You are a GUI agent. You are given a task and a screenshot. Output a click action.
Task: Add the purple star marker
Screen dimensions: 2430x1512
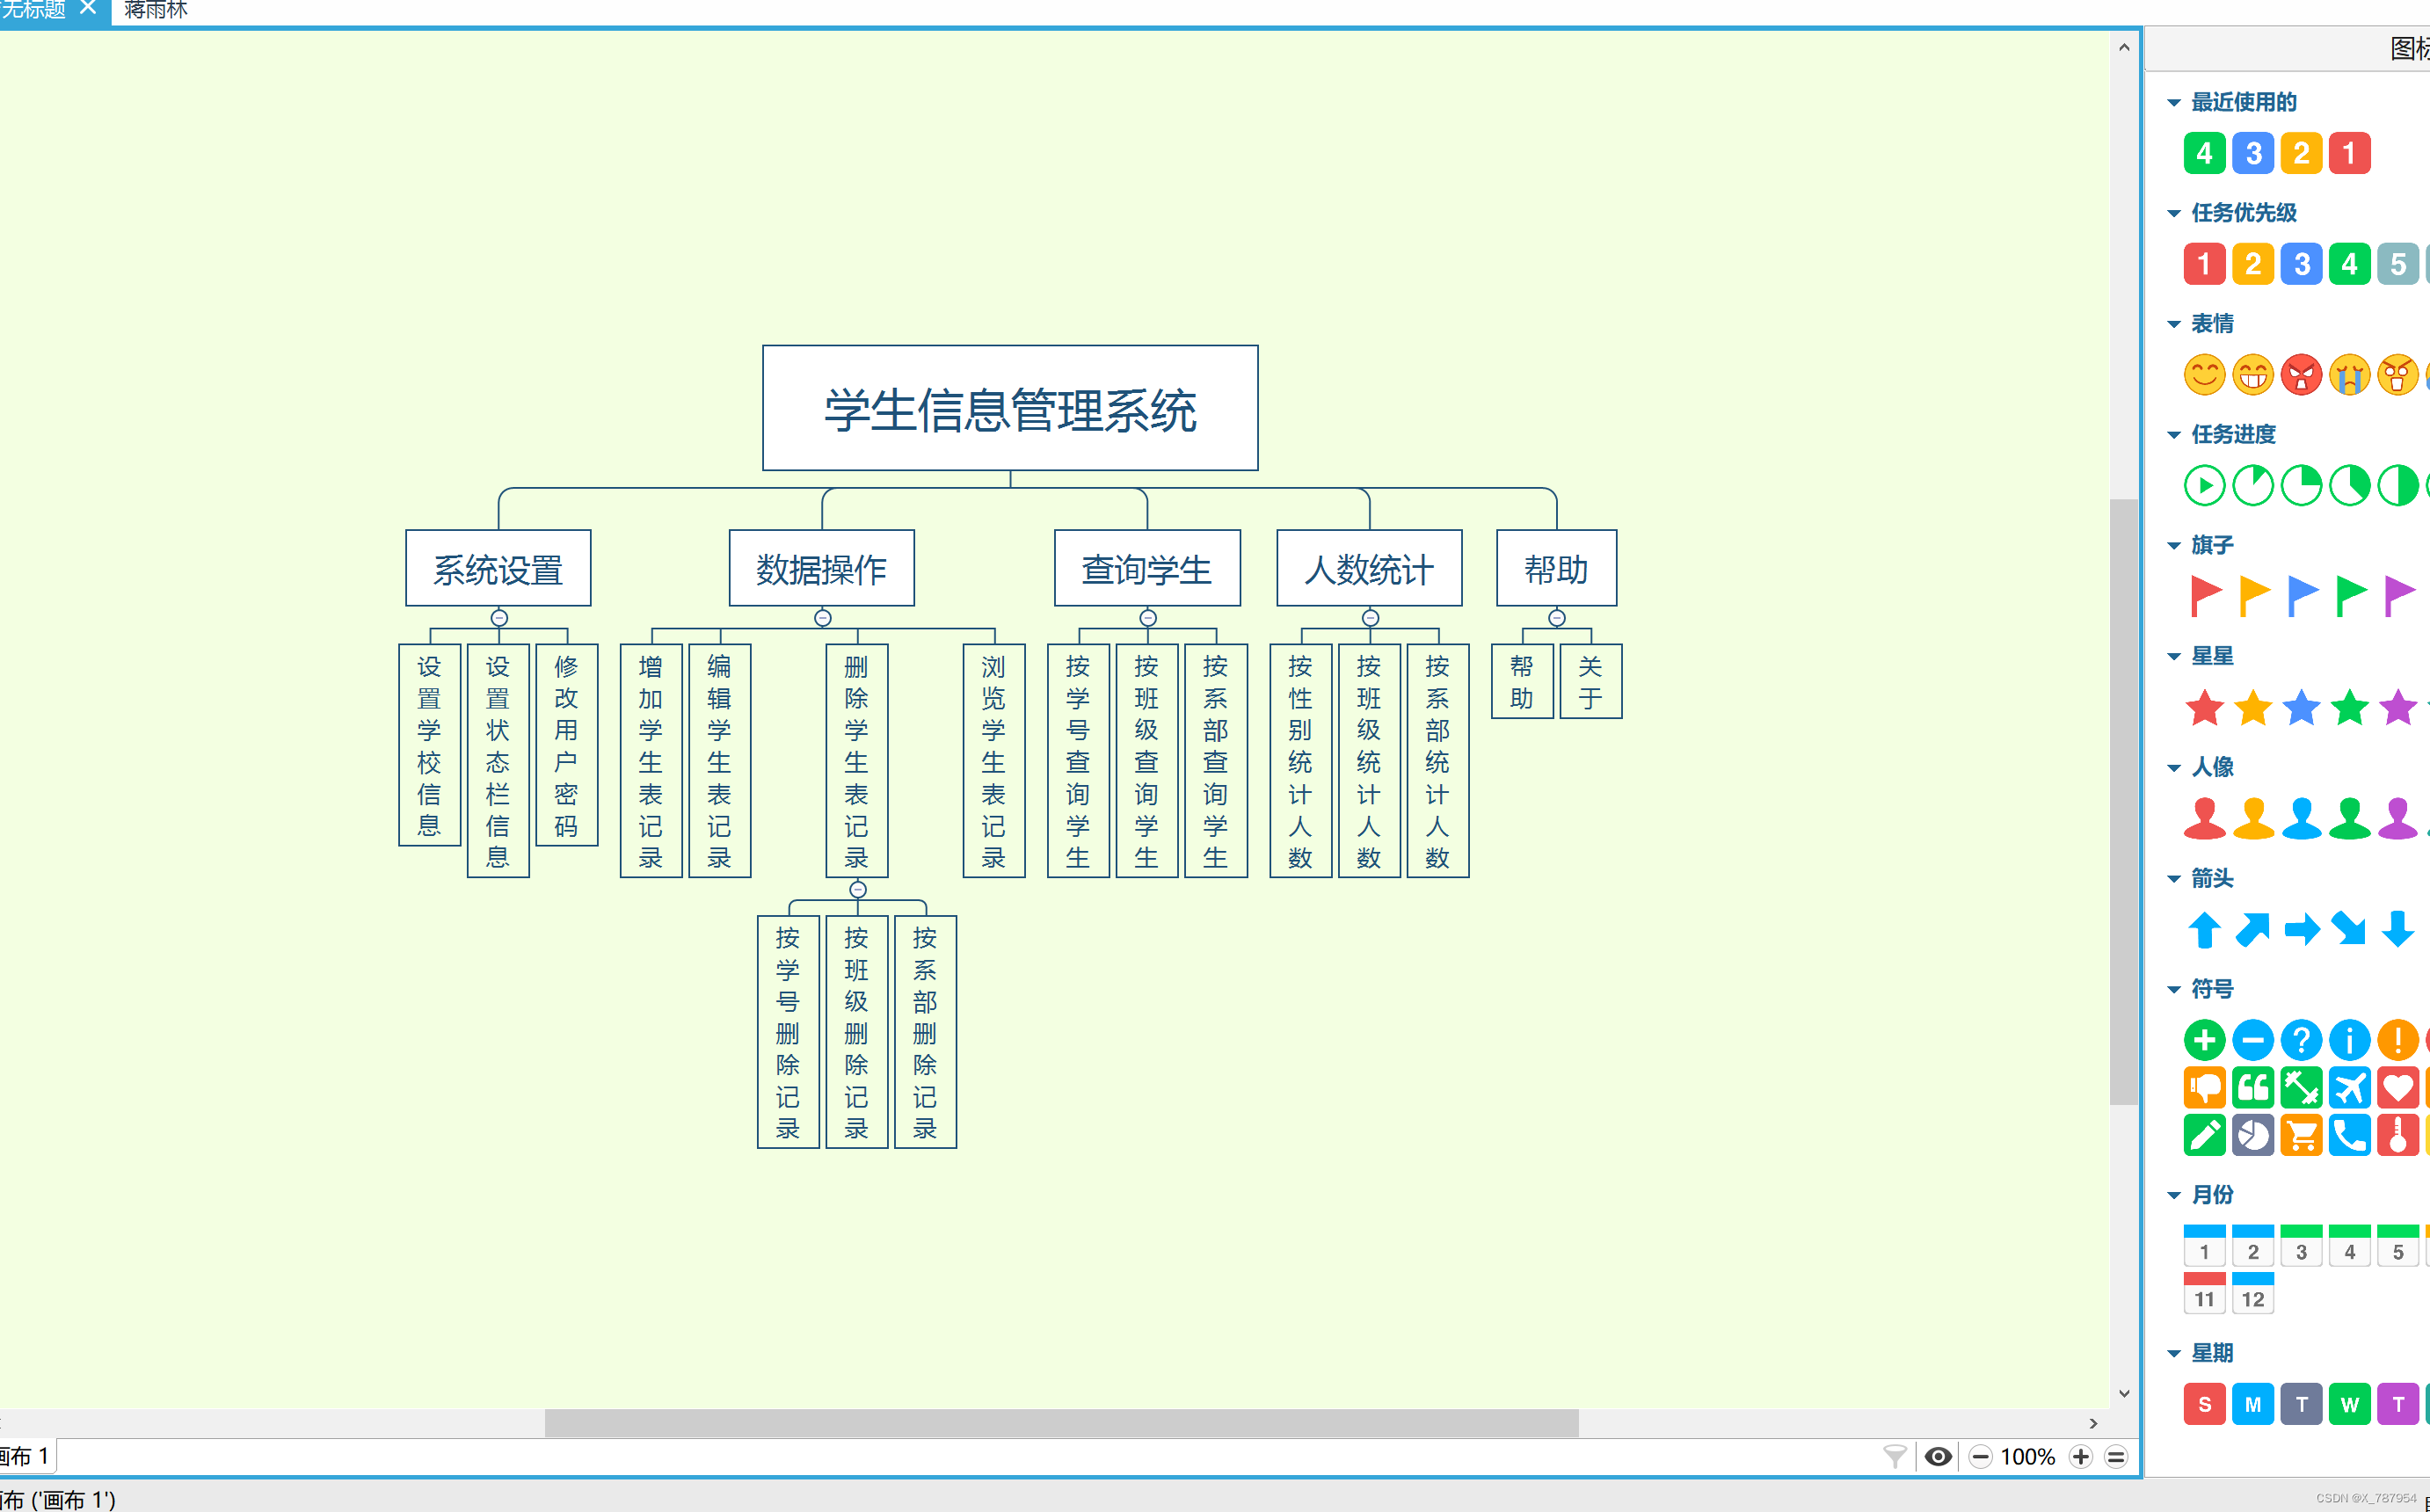point(2397,708)
